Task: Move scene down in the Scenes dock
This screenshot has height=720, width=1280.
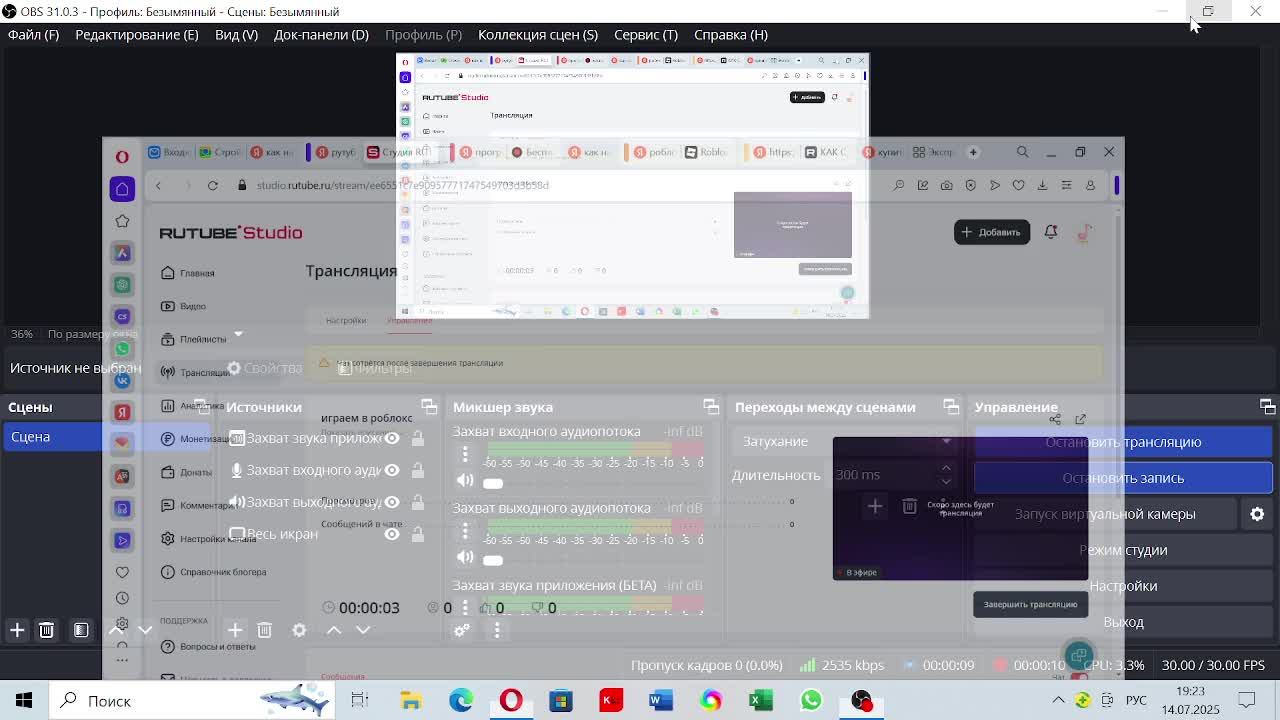Action: coord(145,630)
